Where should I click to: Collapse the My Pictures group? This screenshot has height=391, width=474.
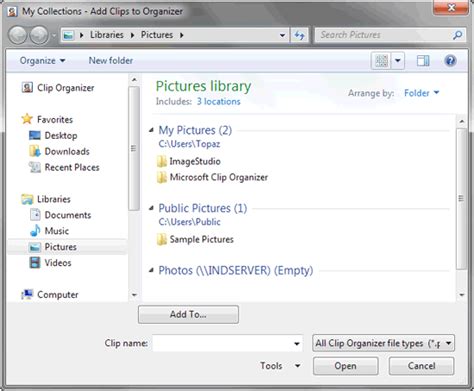(x=151, y=130)
